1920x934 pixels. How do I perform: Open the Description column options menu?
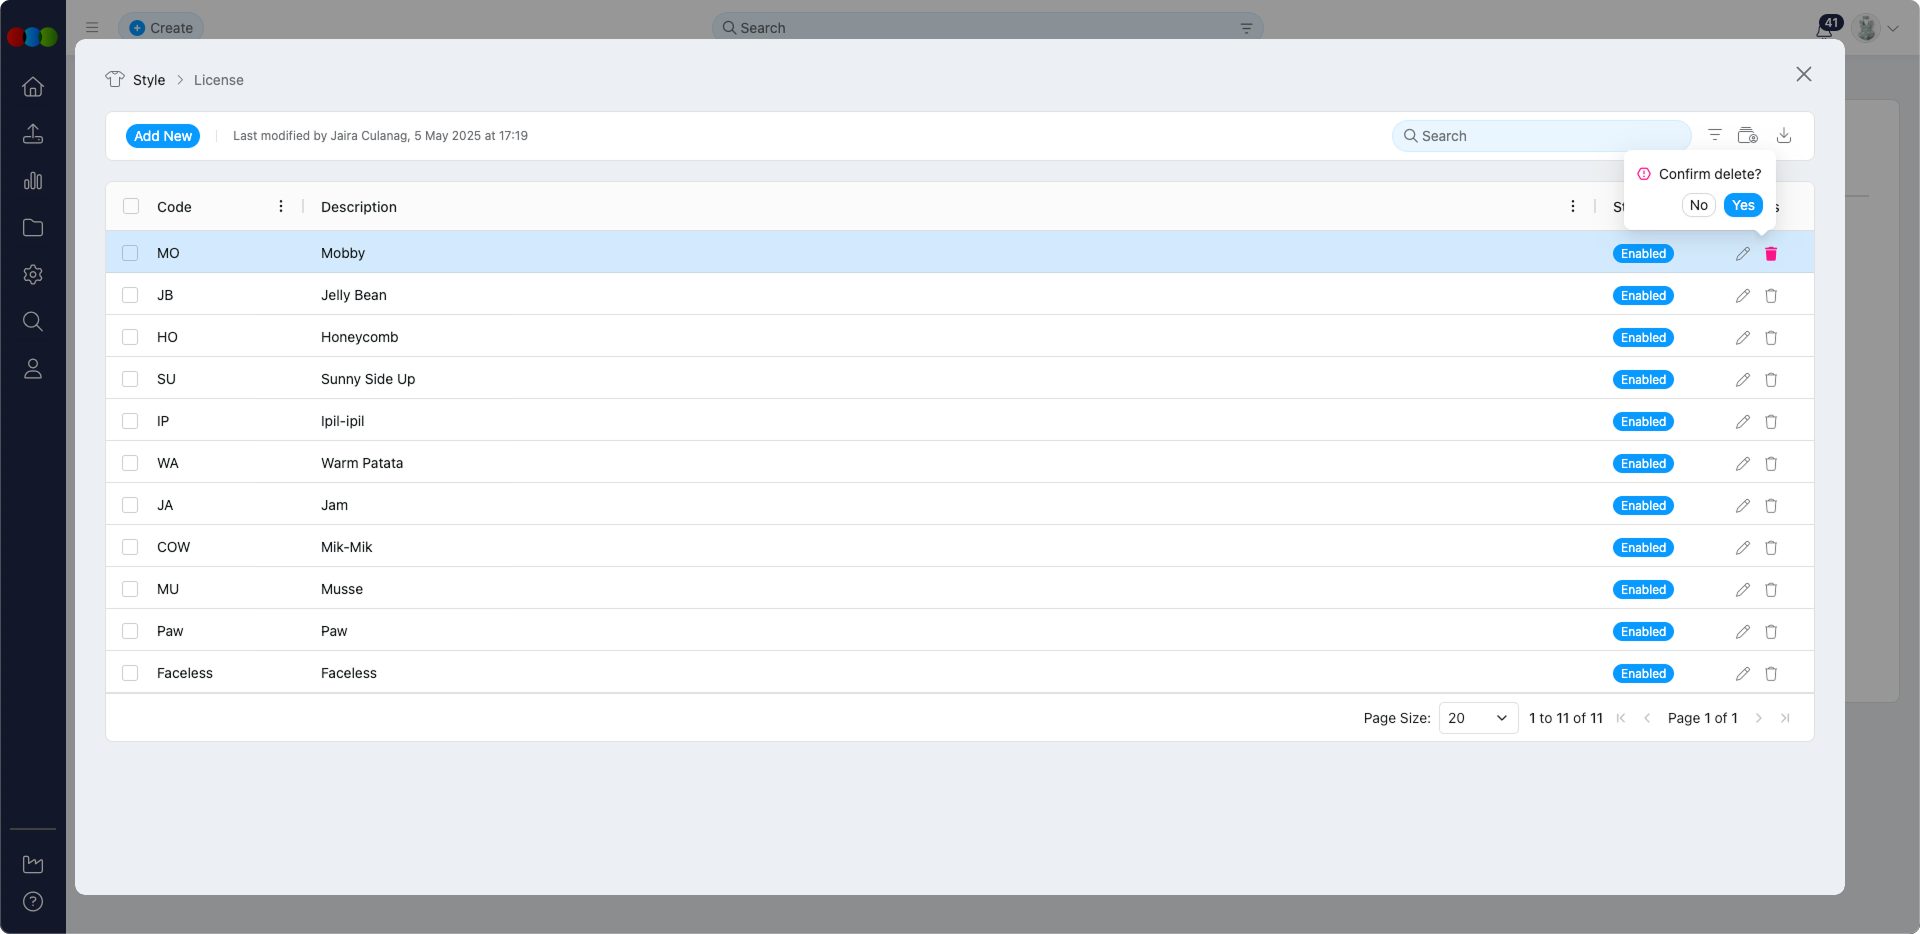pyautogui.click(x=1573, y=206)
